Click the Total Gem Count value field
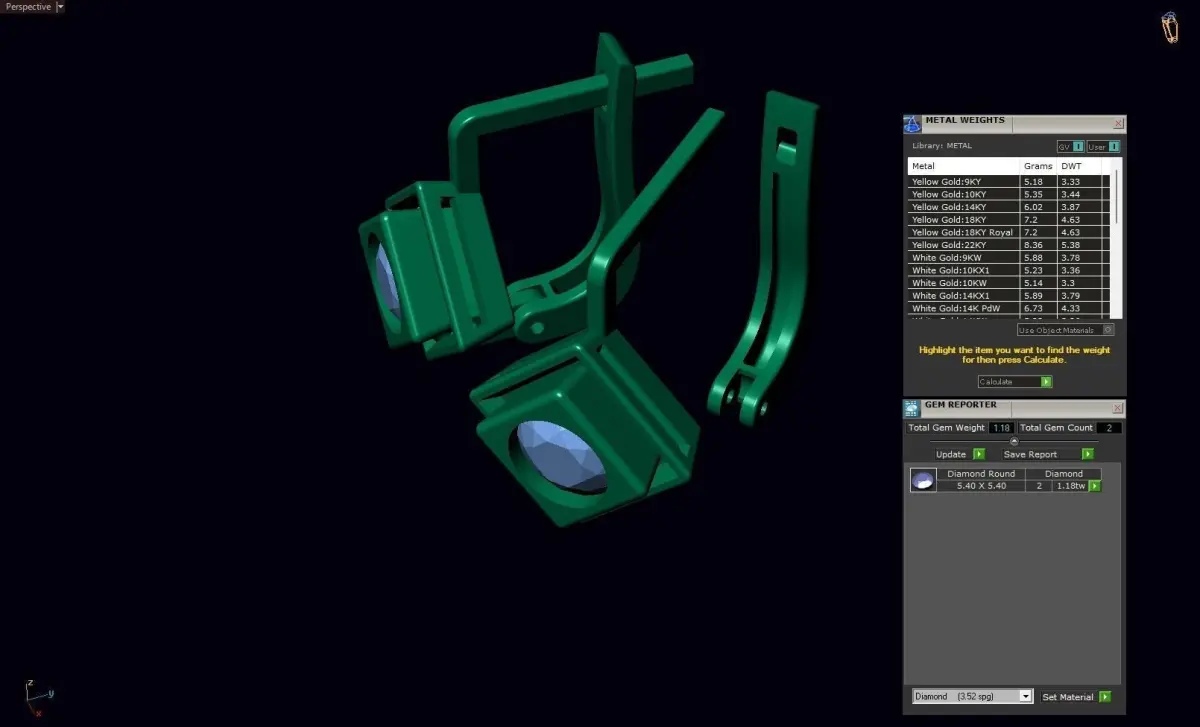 tap(1109, 428)
